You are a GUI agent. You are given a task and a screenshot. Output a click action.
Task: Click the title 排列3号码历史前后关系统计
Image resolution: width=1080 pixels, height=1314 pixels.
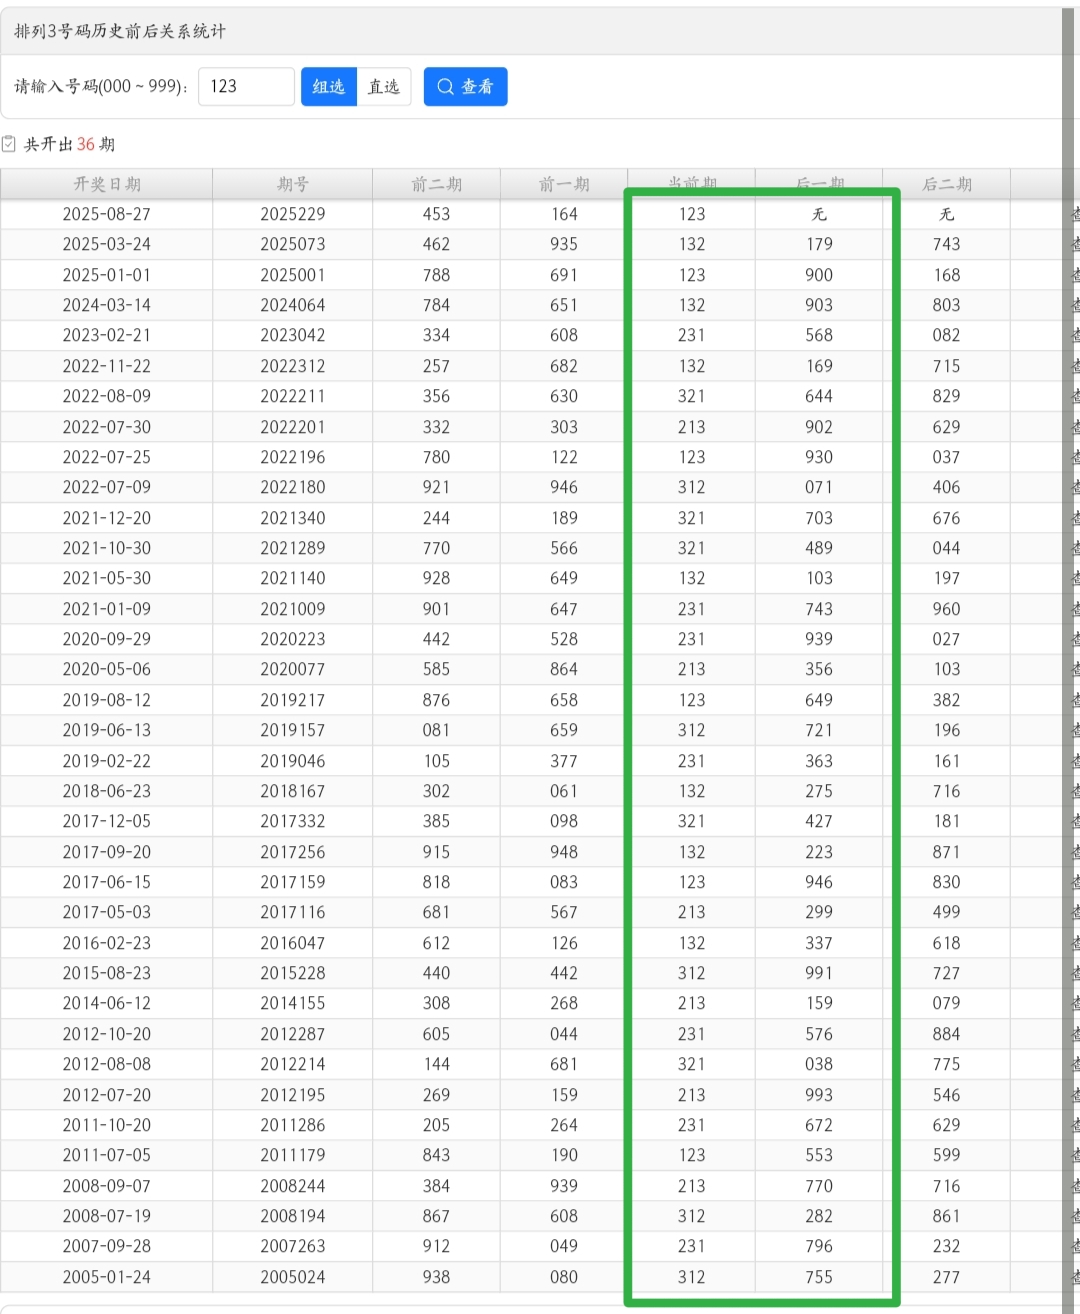click(x=120, y=31)
